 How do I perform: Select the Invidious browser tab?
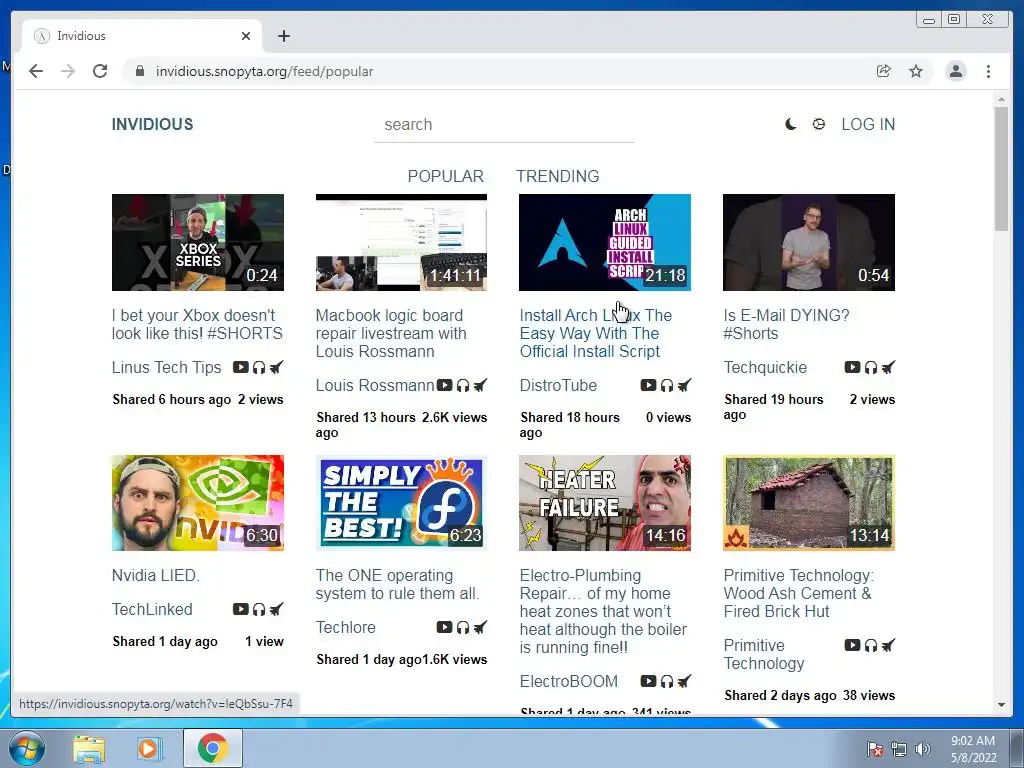click(x=141, y=36)
